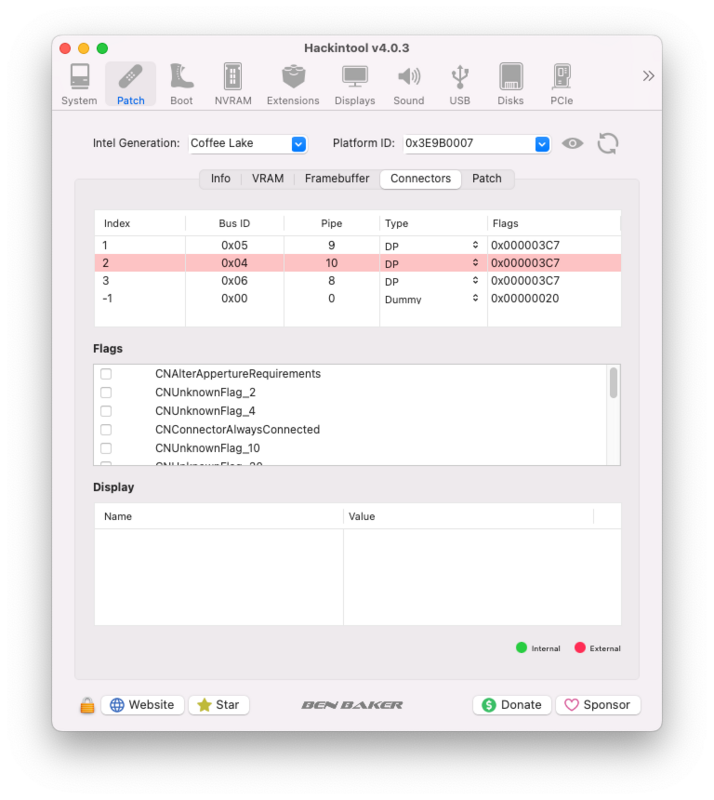Click the Website button
714x800 pixels.
point(142,705)
